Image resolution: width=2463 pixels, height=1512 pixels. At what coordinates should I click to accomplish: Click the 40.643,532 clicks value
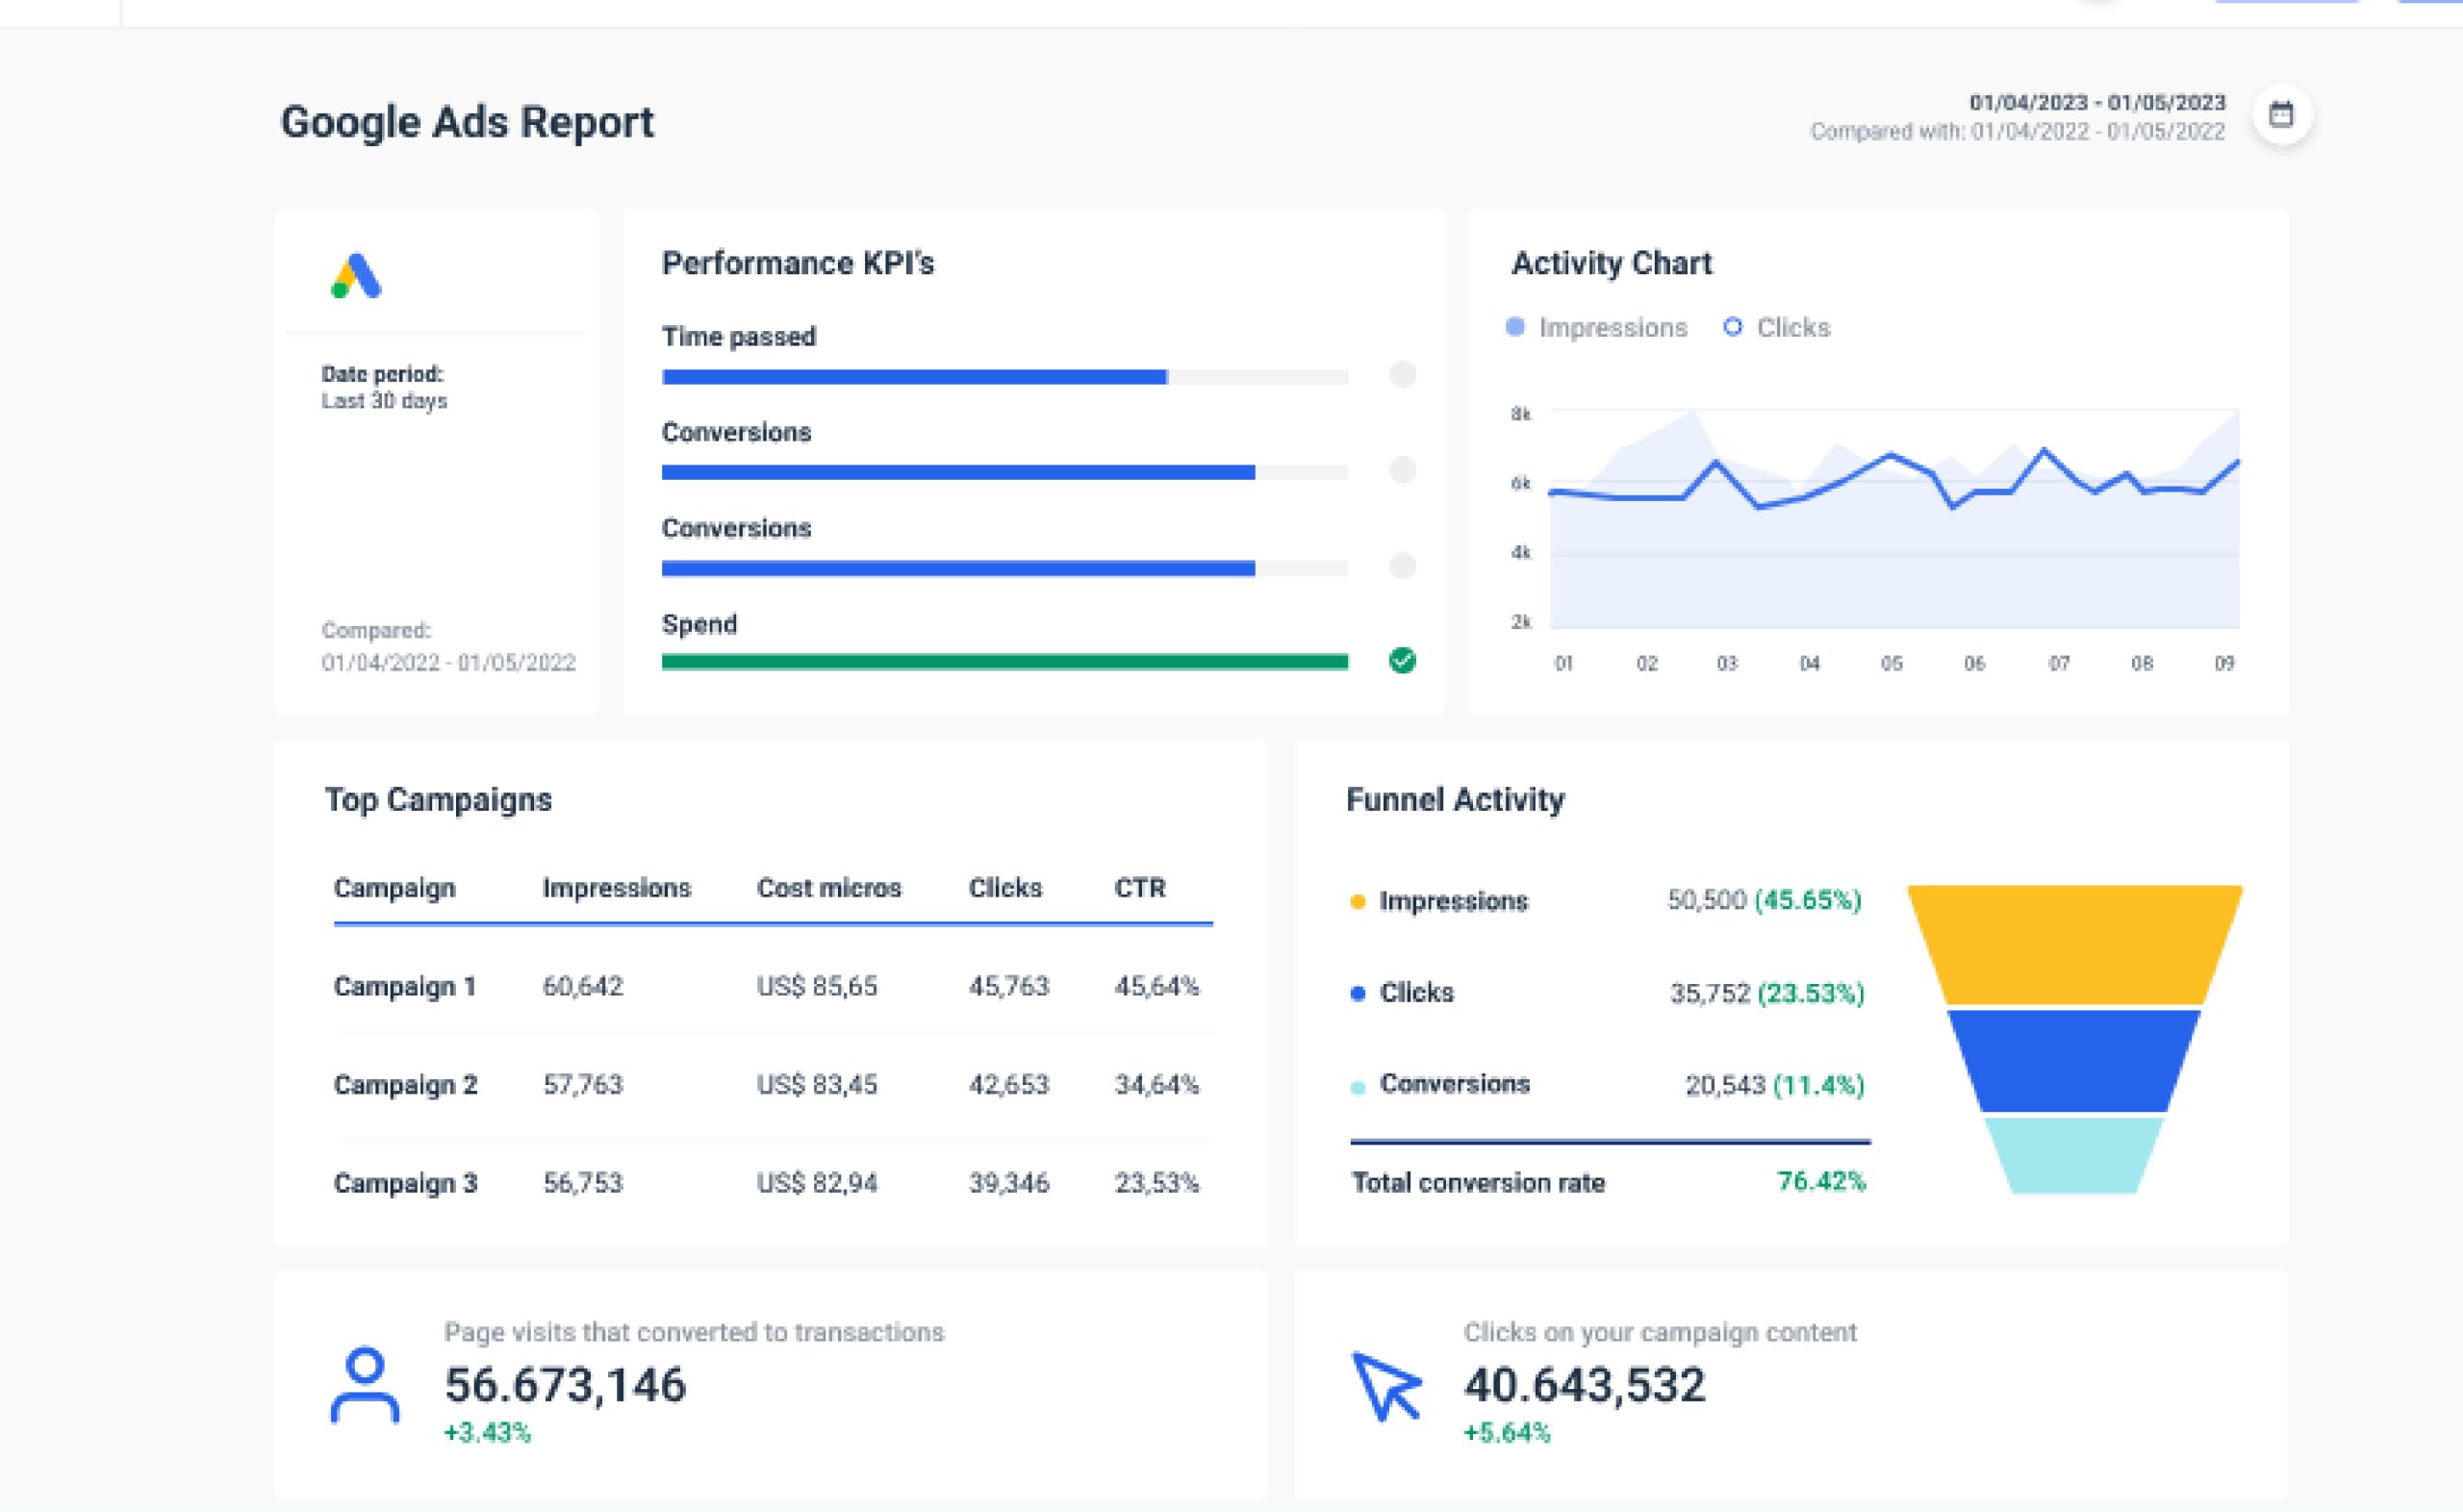tap(1584, 1385)
